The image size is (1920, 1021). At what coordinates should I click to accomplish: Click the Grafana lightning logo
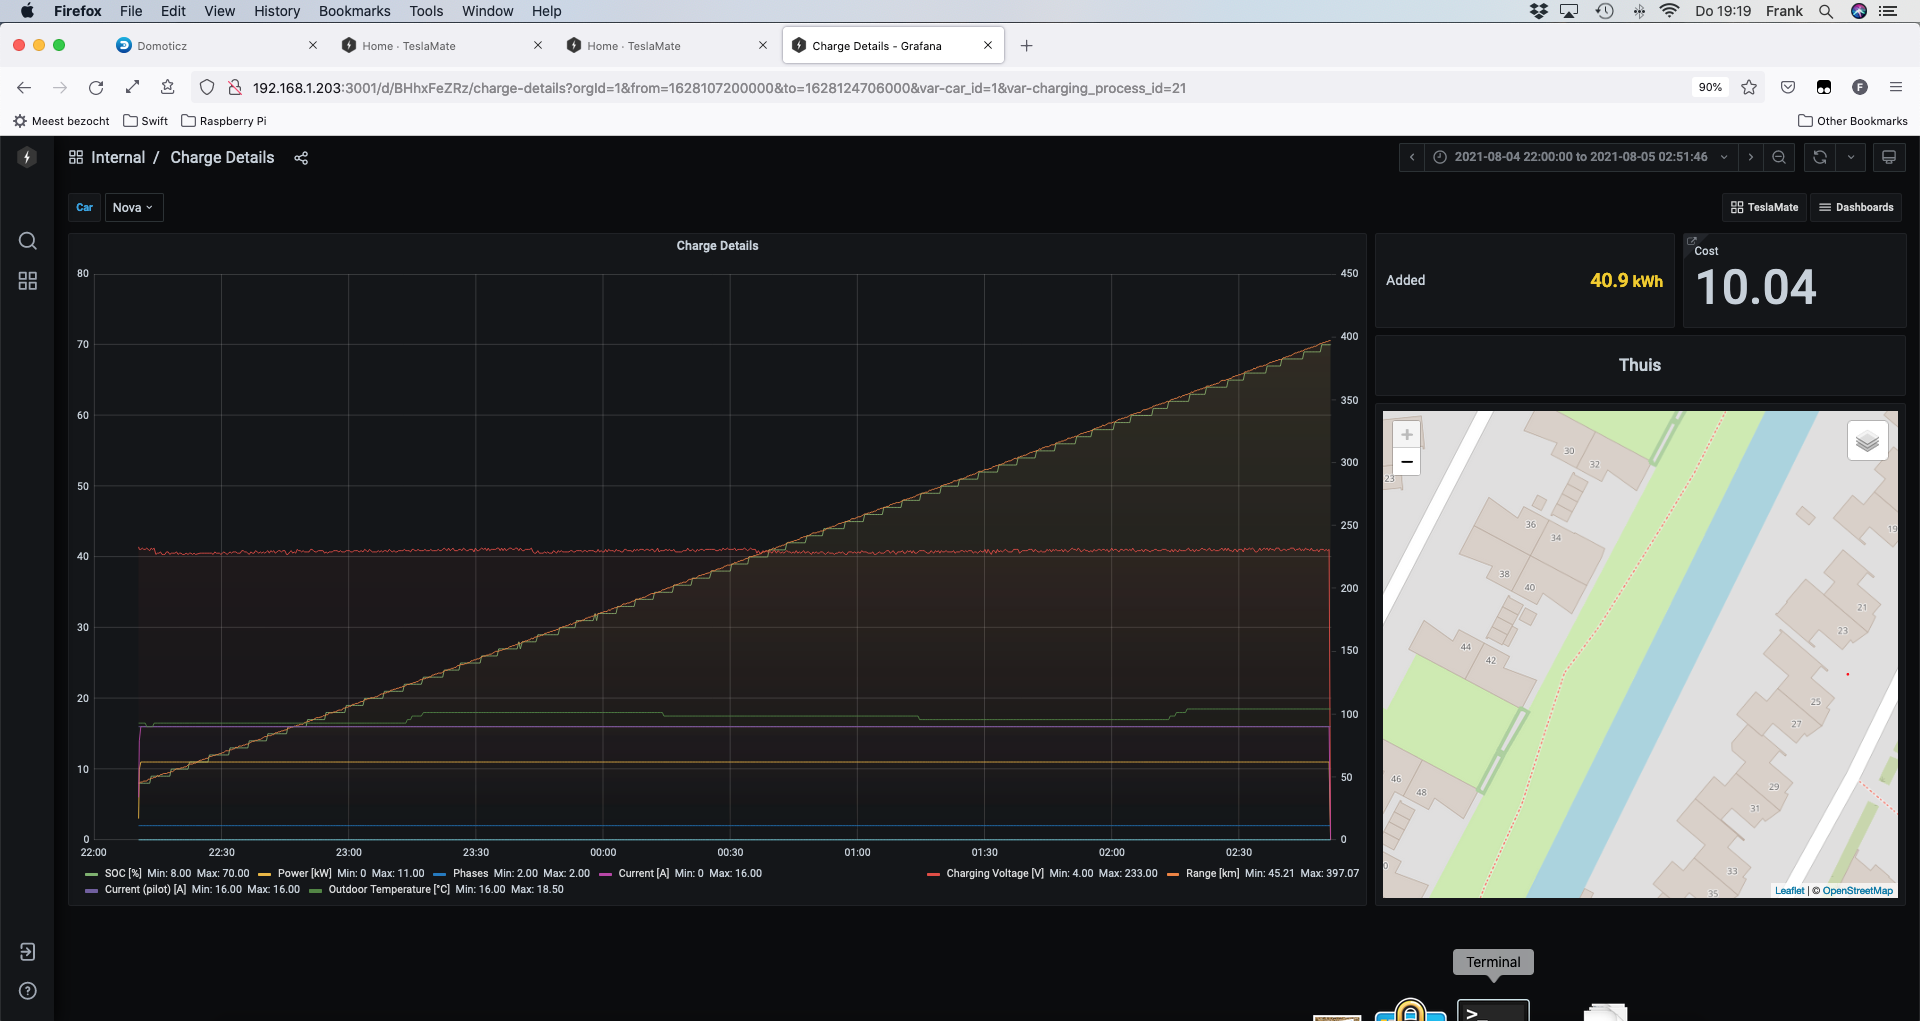click(x=27, y=157)
